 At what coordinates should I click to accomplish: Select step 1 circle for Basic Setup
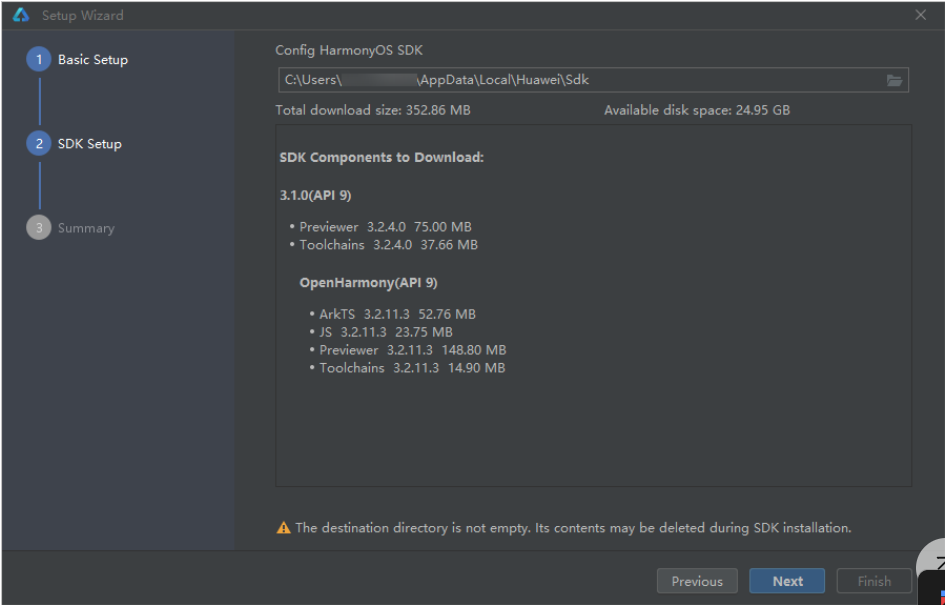39,60
